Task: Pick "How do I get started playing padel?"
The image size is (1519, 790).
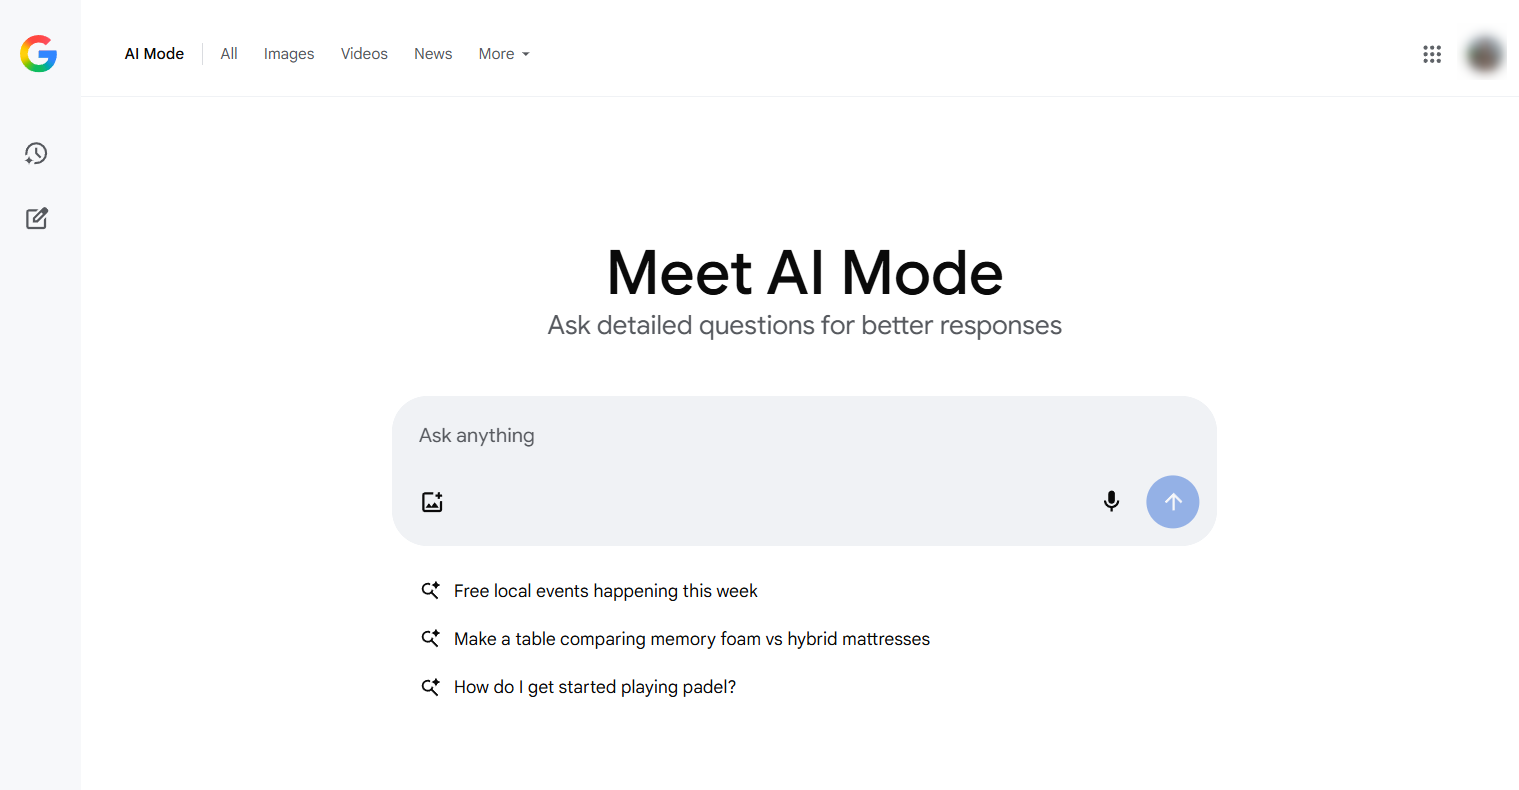Action: (x=595, y=687)
